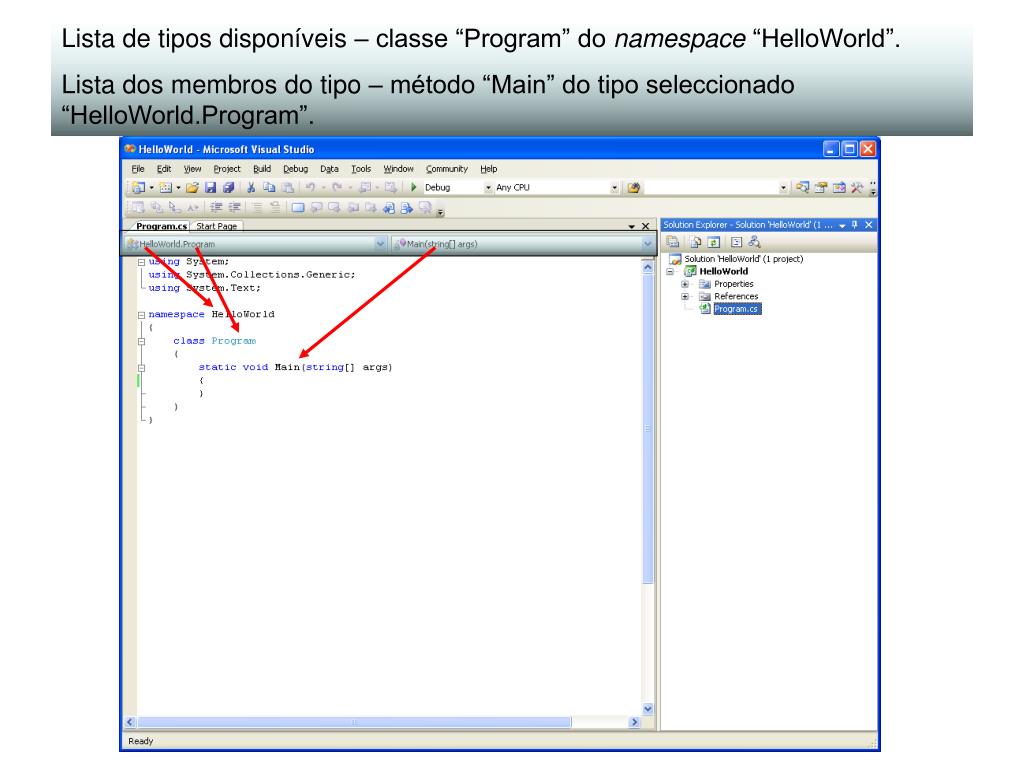The height and width of the screenshot is (768, 1024).
Task: Select Program.cs in Solution Explorer
Action: [735, 309]
